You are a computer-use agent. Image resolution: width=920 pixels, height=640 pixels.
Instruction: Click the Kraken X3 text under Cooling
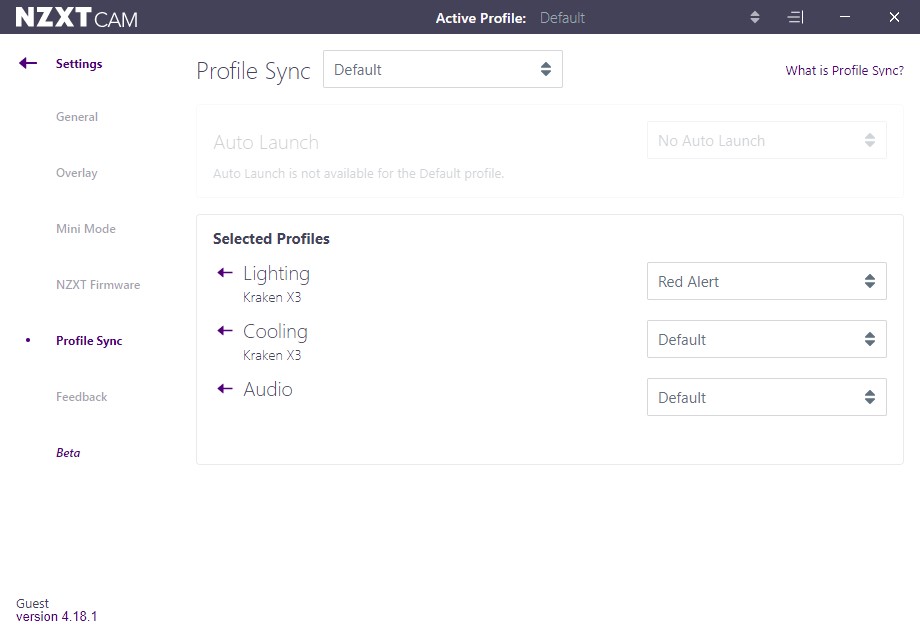coord(272,355)
